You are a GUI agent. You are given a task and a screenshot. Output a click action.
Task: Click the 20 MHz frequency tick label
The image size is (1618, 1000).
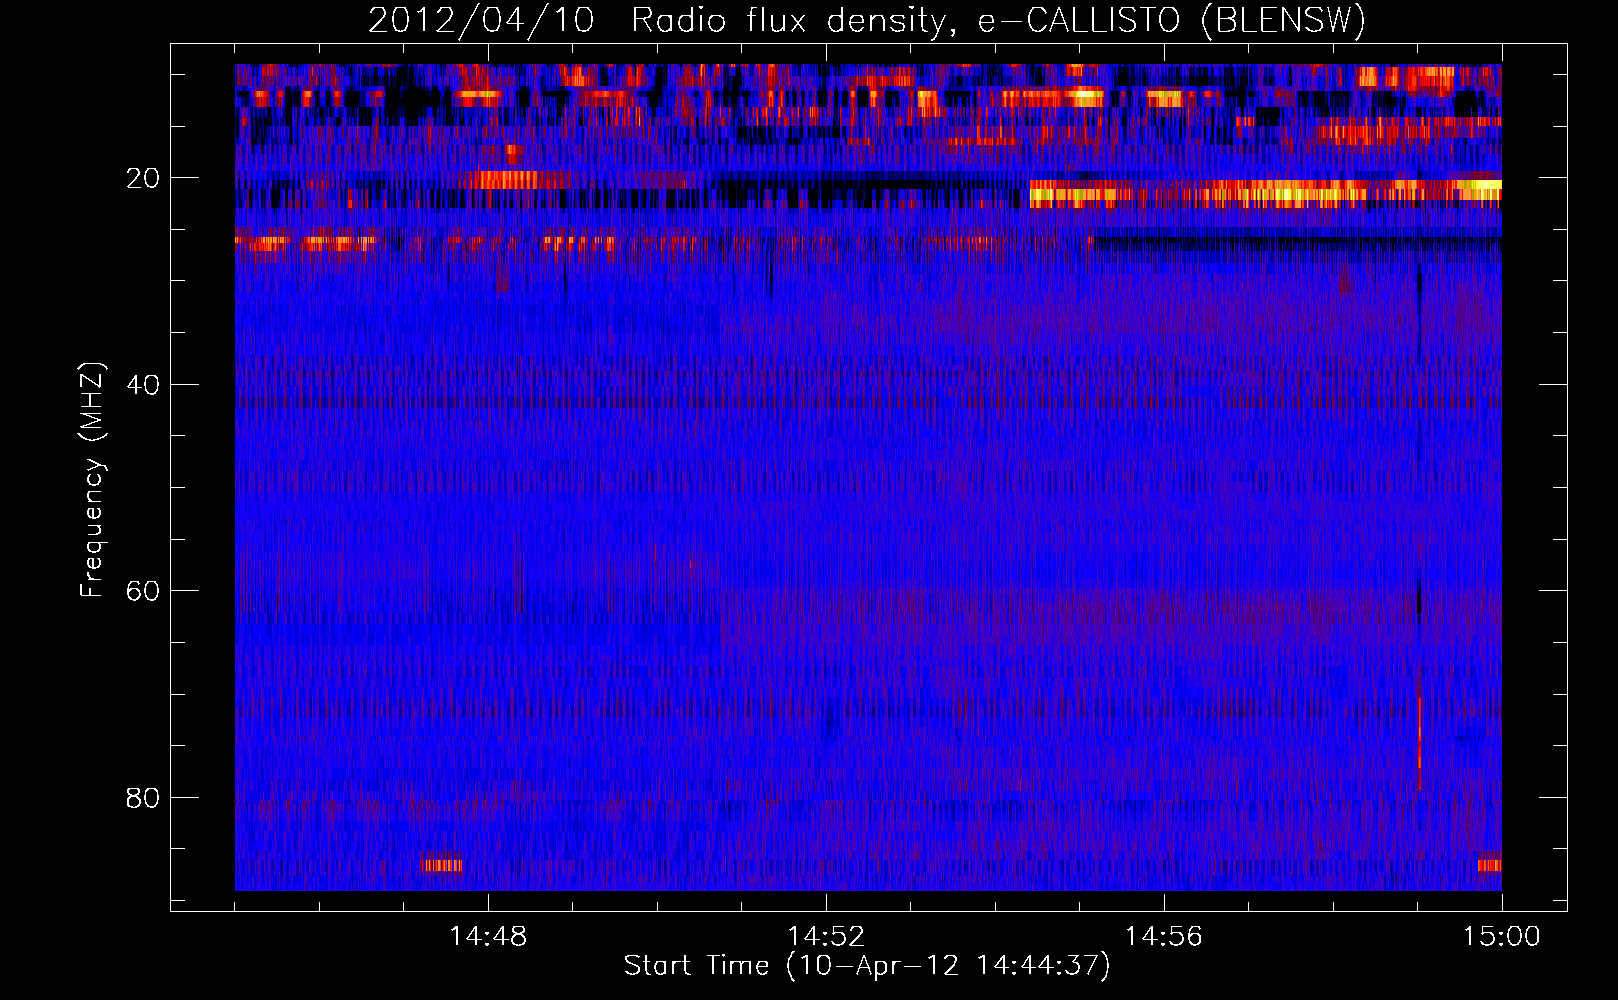pos(143,178)
